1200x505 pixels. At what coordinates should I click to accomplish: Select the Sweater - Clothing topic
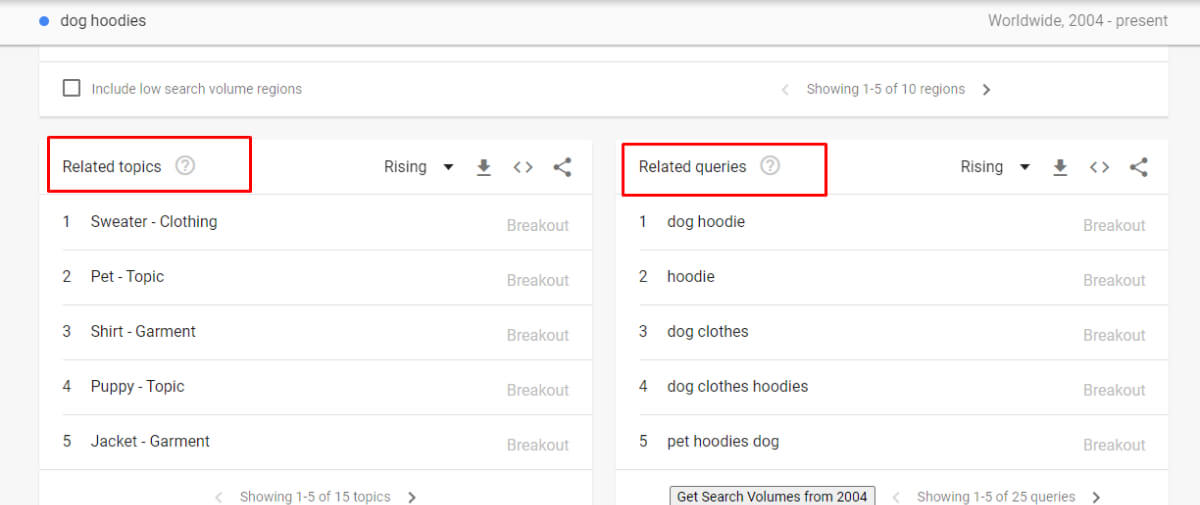pos(154,222)
